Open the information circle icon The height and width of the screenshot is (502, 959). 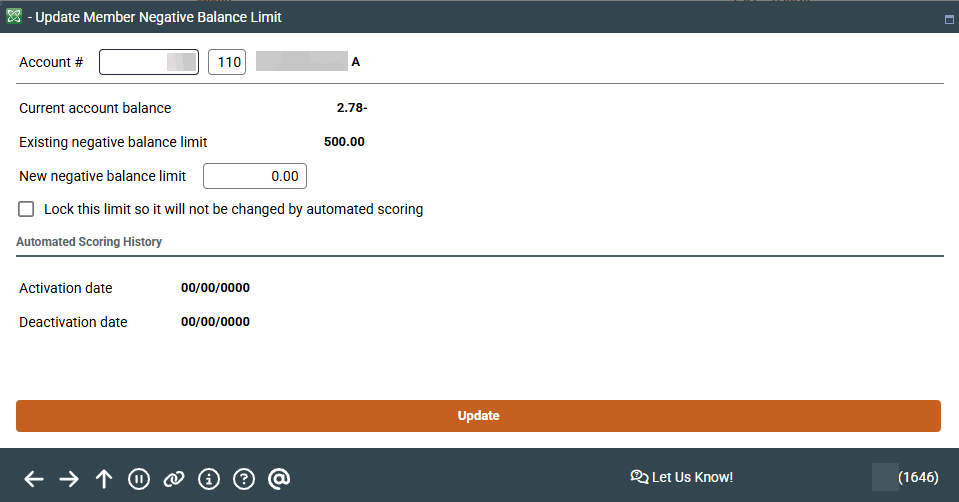click(209, 479)
